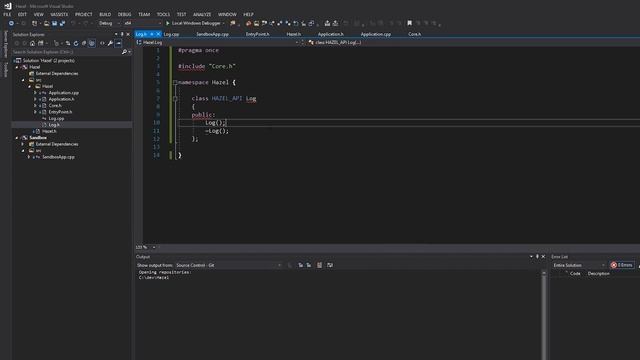The height and width of the screenshot is (360, 640).
Task: Switch to the Core.h editor tab
Action: pyautogui.click(x=414, y=34)
